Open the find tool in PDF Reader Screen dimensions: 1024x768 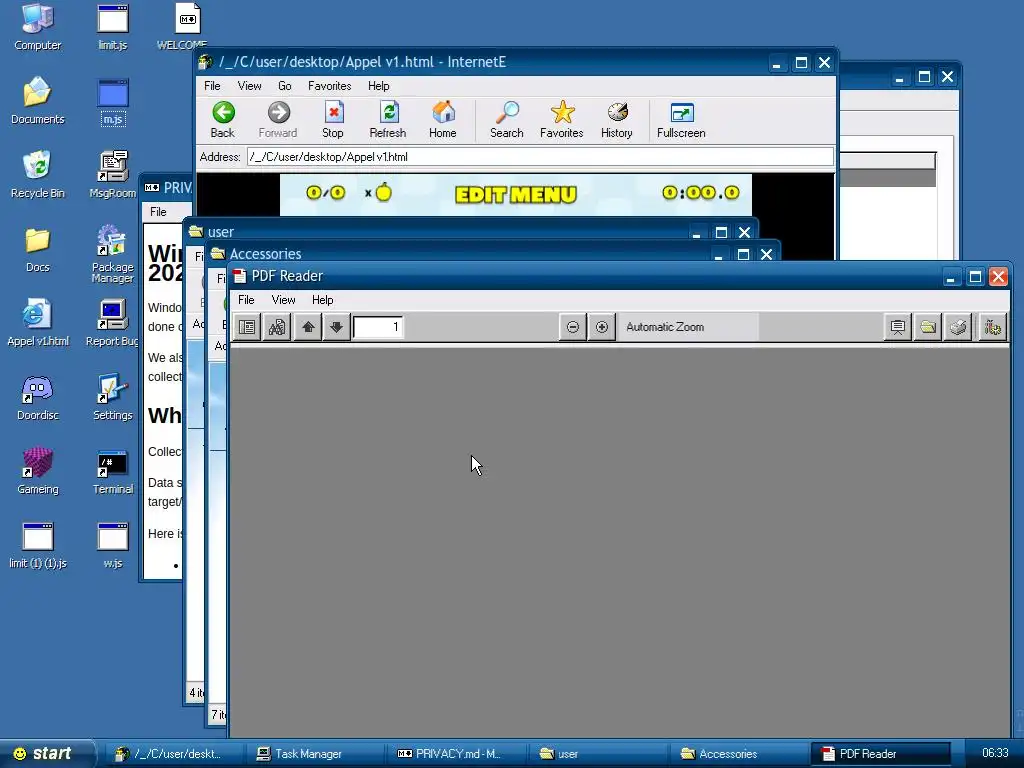pos(276,327)
